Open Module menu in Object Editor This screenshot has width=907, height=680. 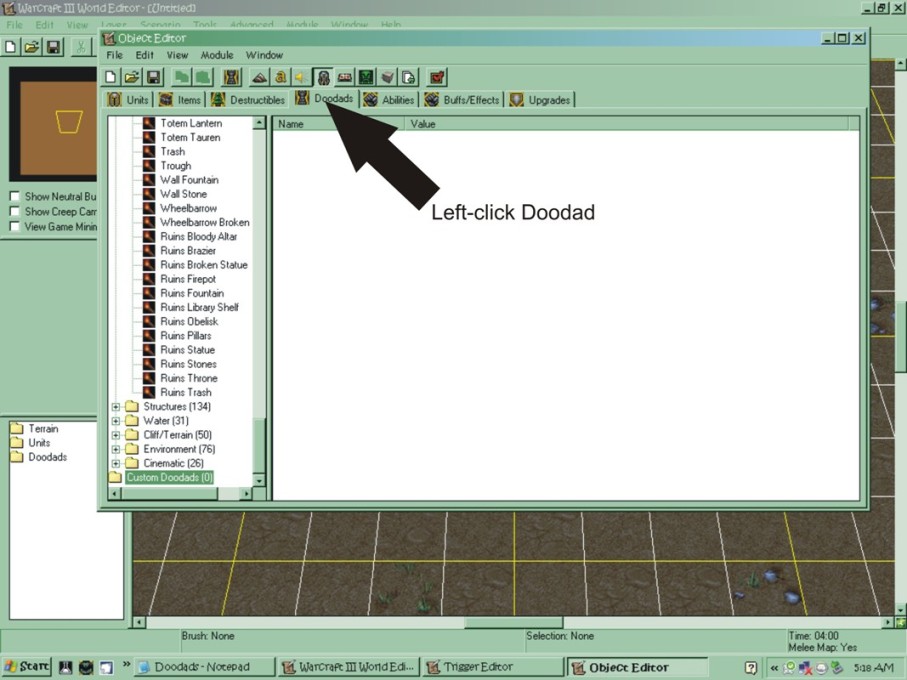click(217, 55)
